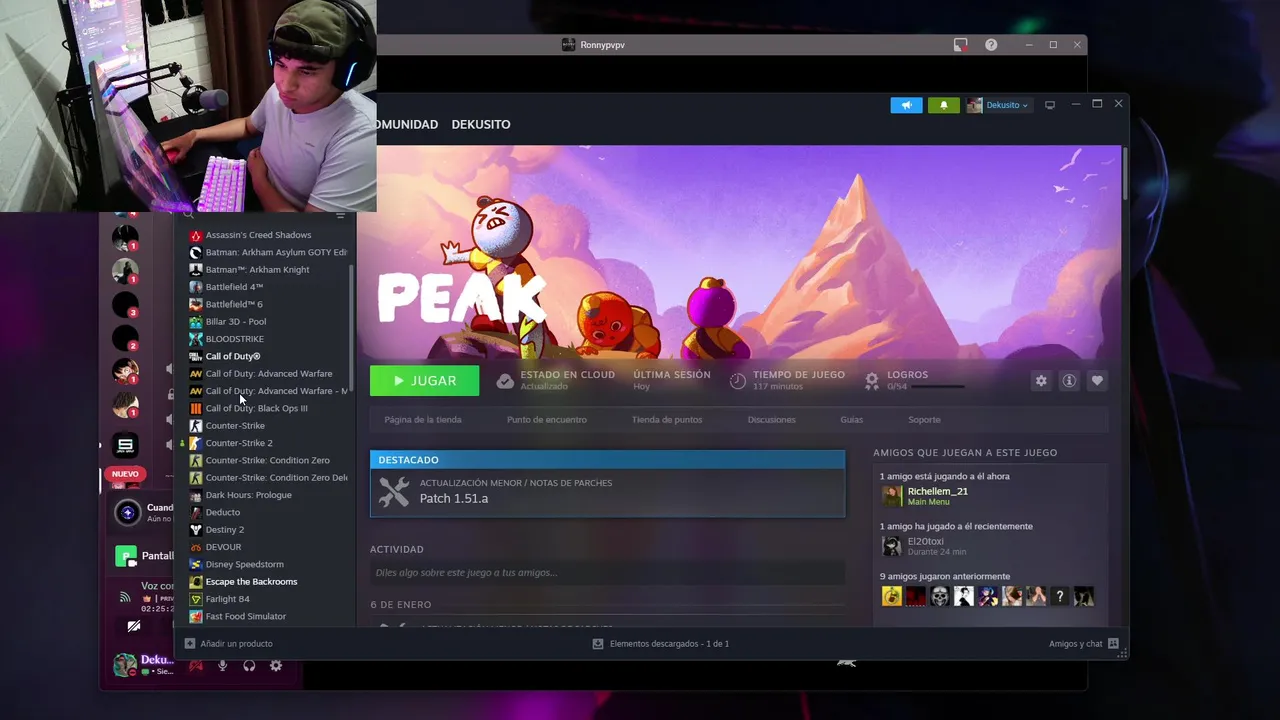Open Elementos descargados downloads status

[x=661, y=644]
